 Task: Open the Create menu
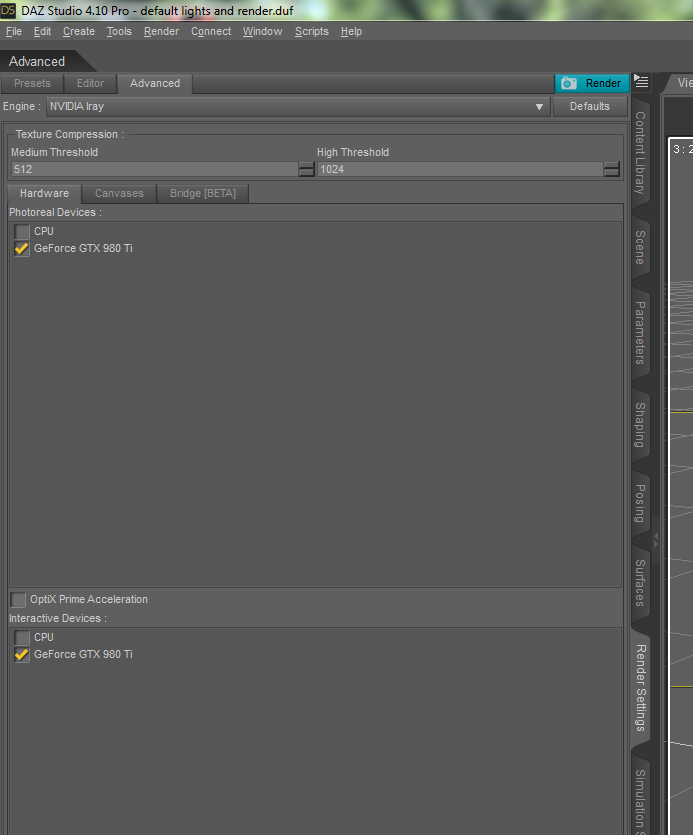point(79,31)
